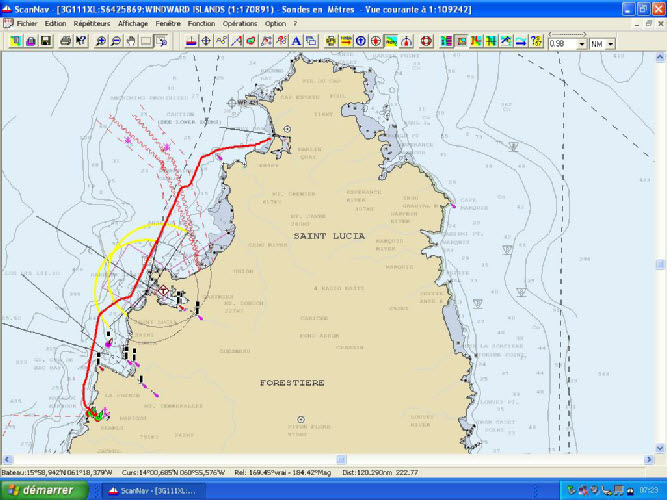Open the 0.98 distance scale dropdown
The width and height of the screenshot is (667, 500).
[x=582, y=44]
